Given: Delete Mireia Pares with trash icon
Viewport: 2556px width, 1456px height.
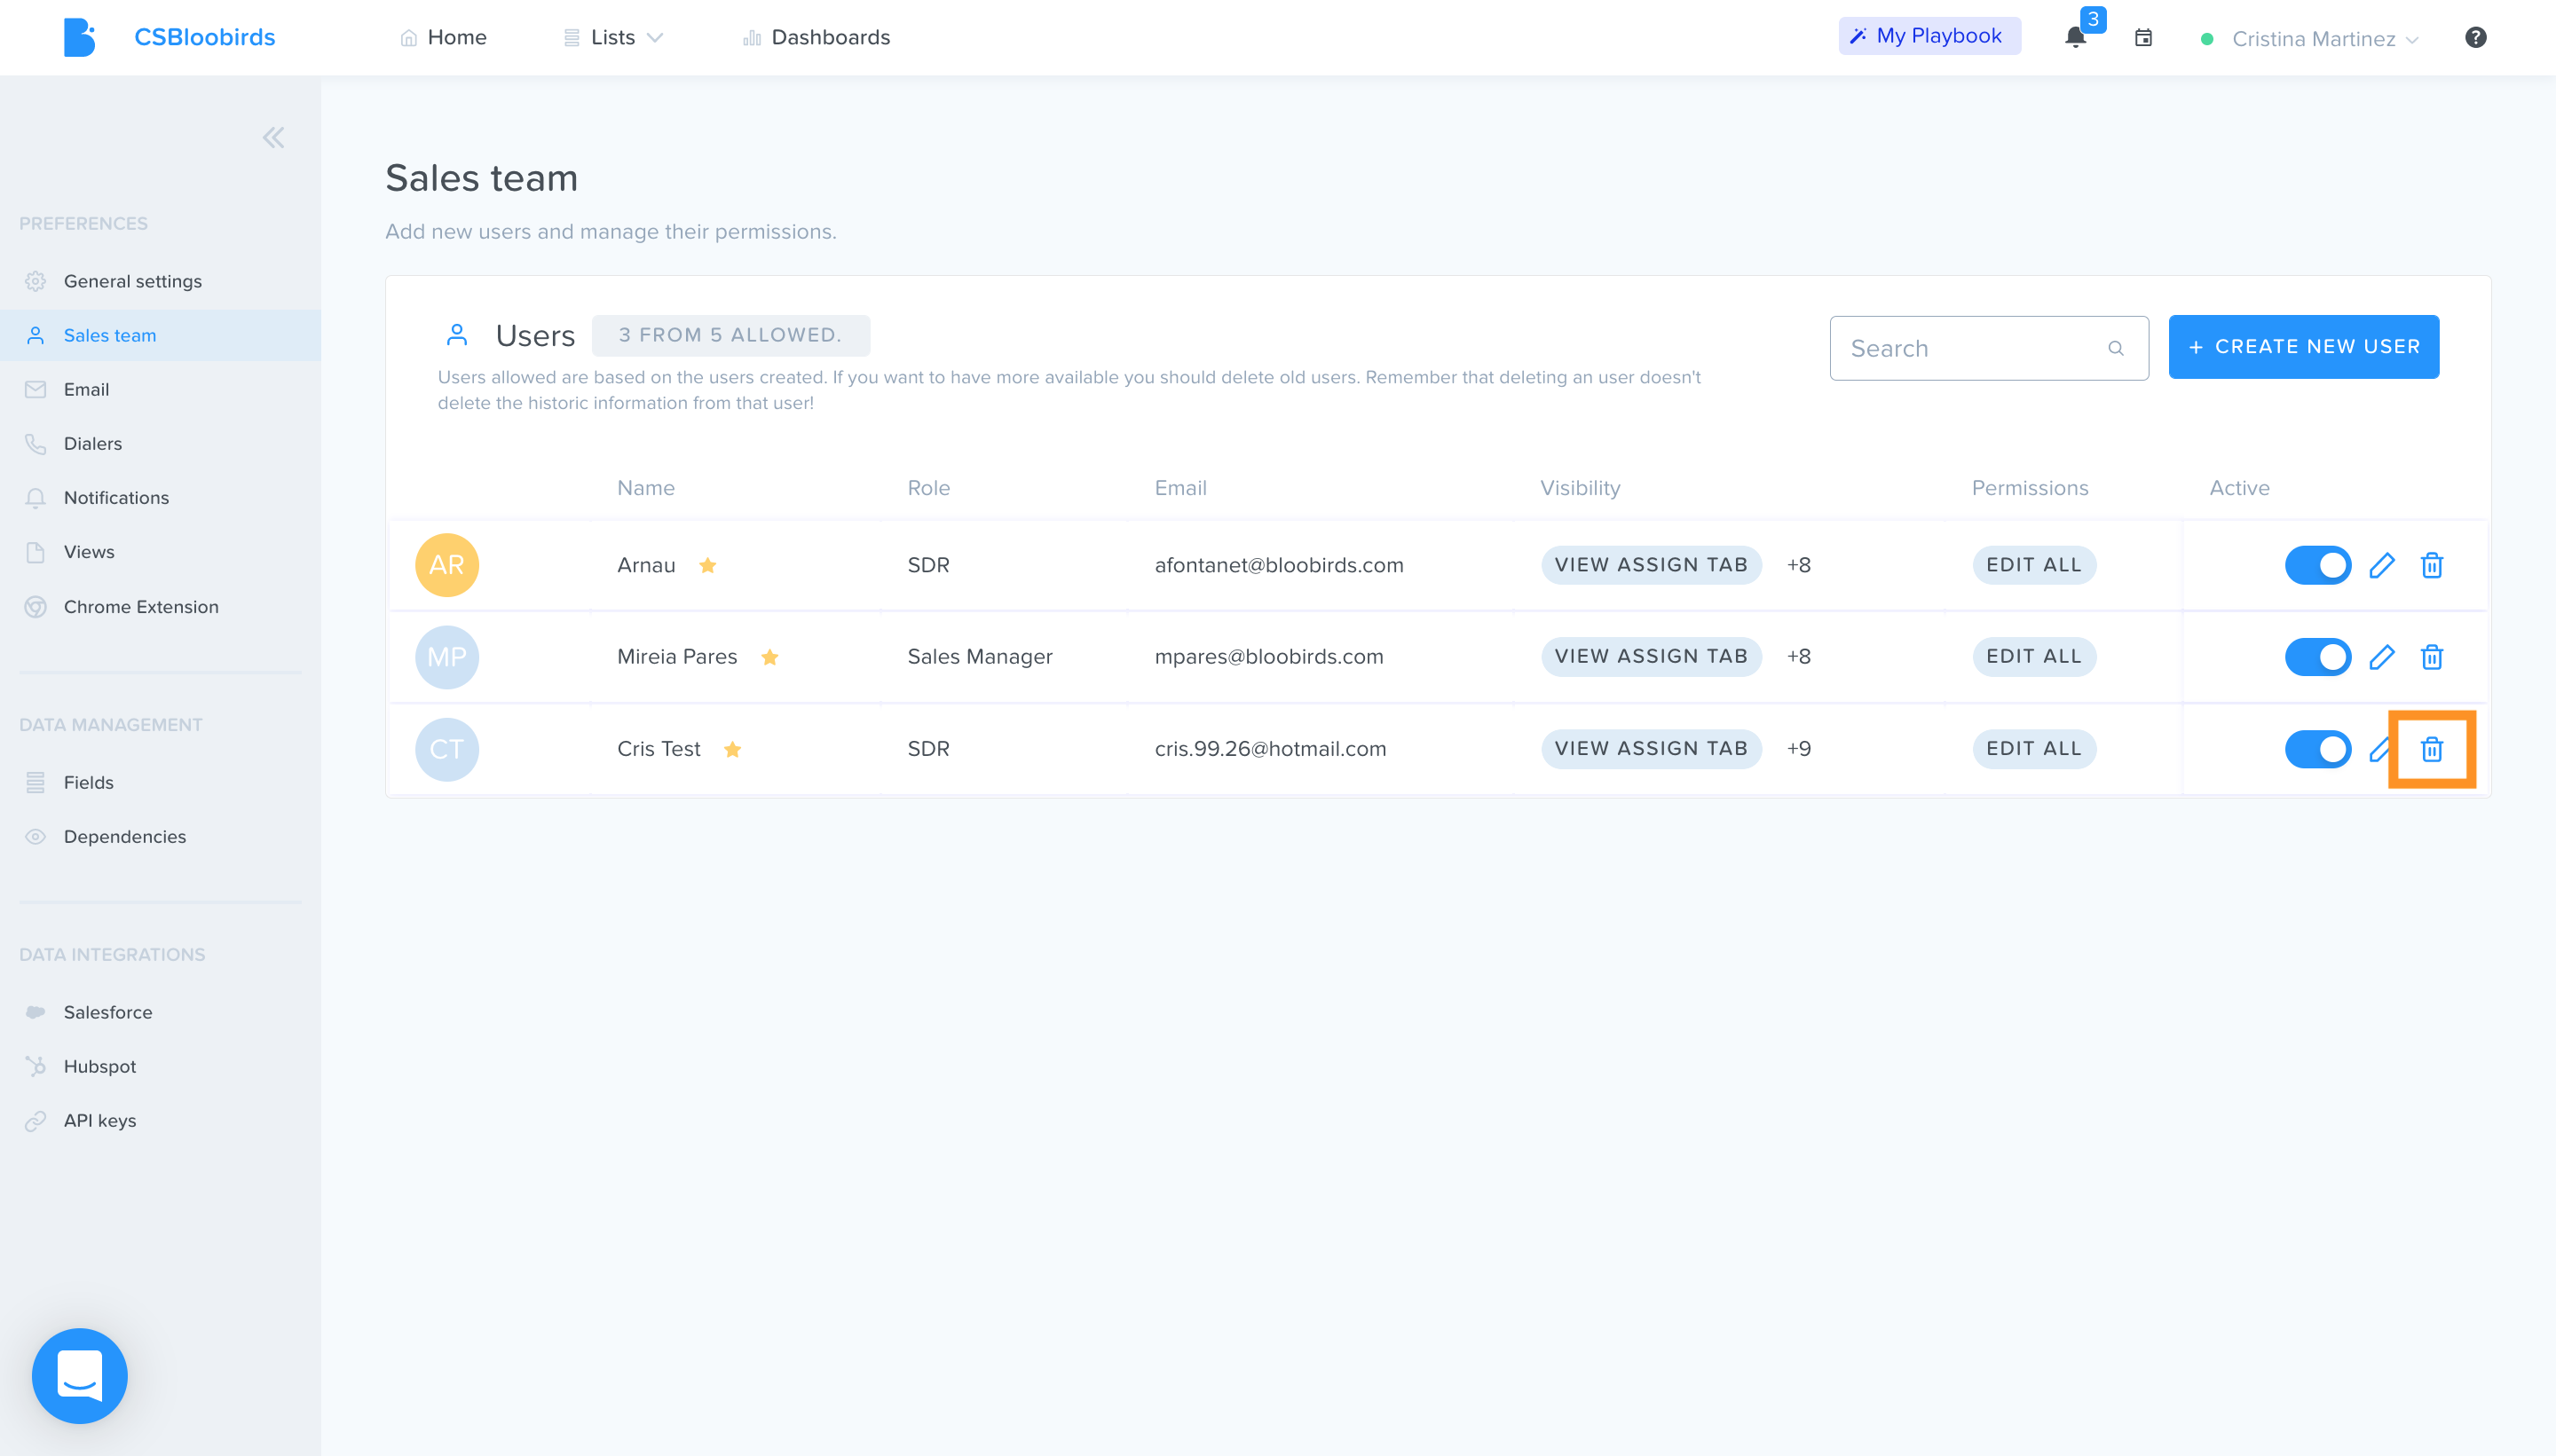Looking at the screenshot, I should [2432, 657].
